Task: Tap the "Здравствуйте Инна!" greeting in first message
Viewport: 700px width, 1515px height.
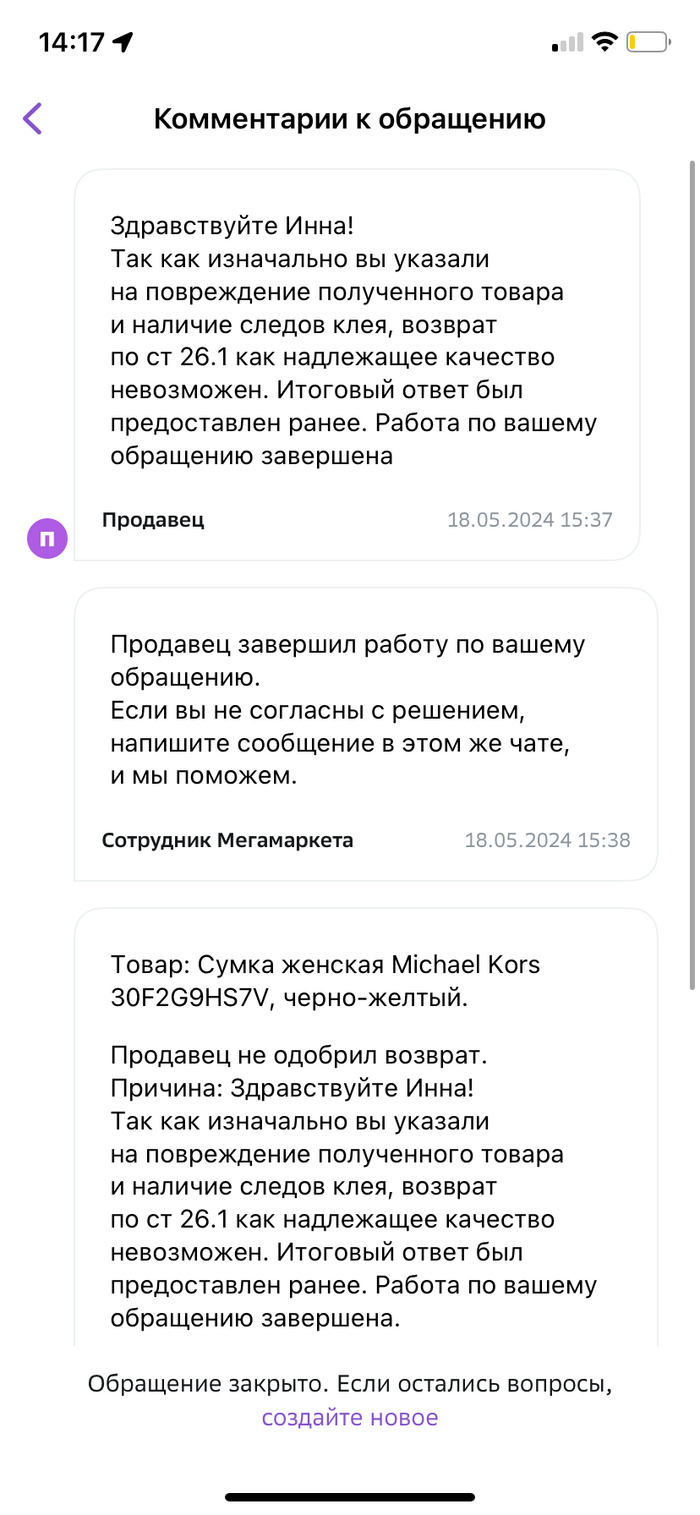Action: (x=232, y=226)
